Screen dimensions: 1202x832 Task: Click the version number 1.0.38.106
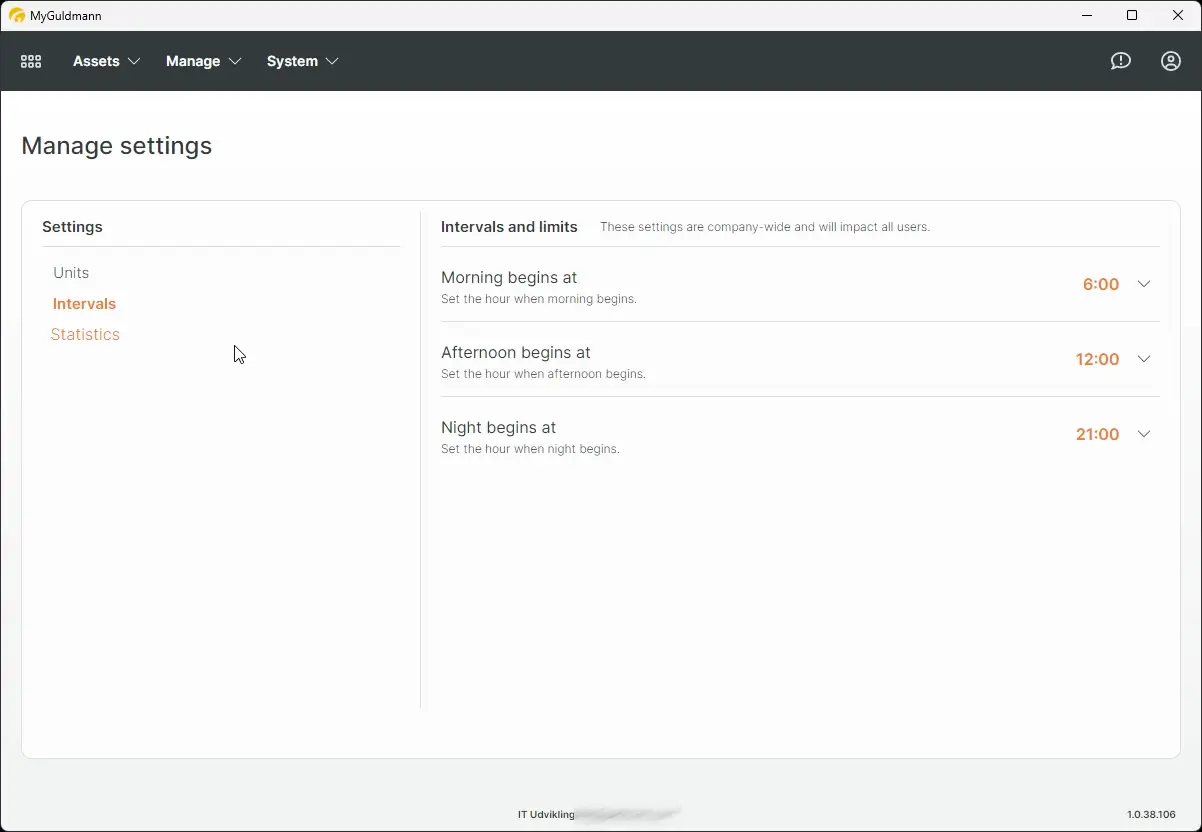pos(1150,814)
